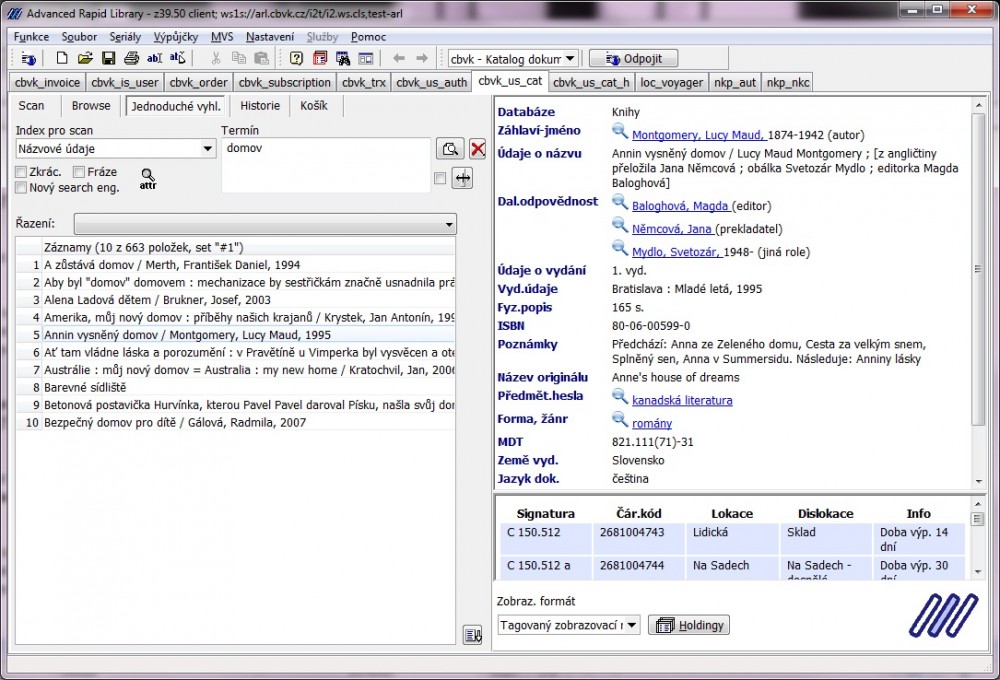Enable the Zkrác. checkbox
The width and height of the screenshot is (1000, 680).
tap(21, 172)
